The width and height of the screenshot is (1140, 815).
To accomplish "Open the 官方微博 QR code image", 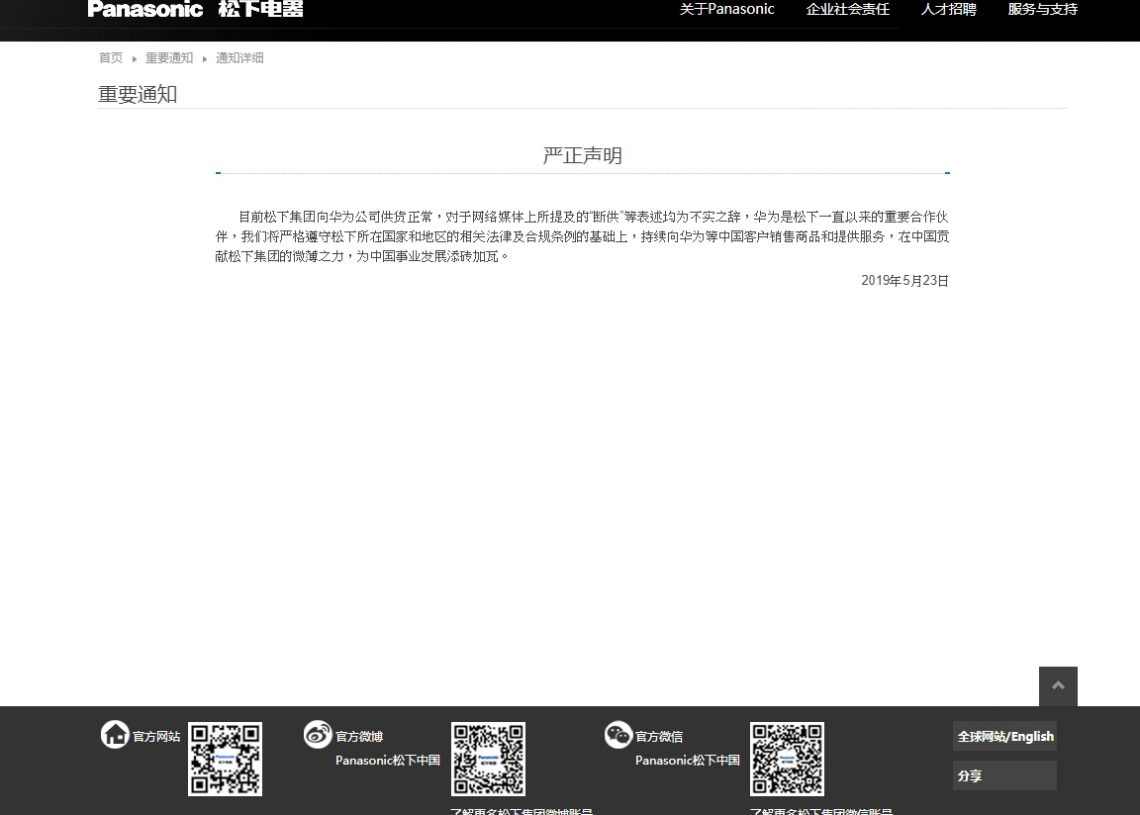I will (488, 759).
